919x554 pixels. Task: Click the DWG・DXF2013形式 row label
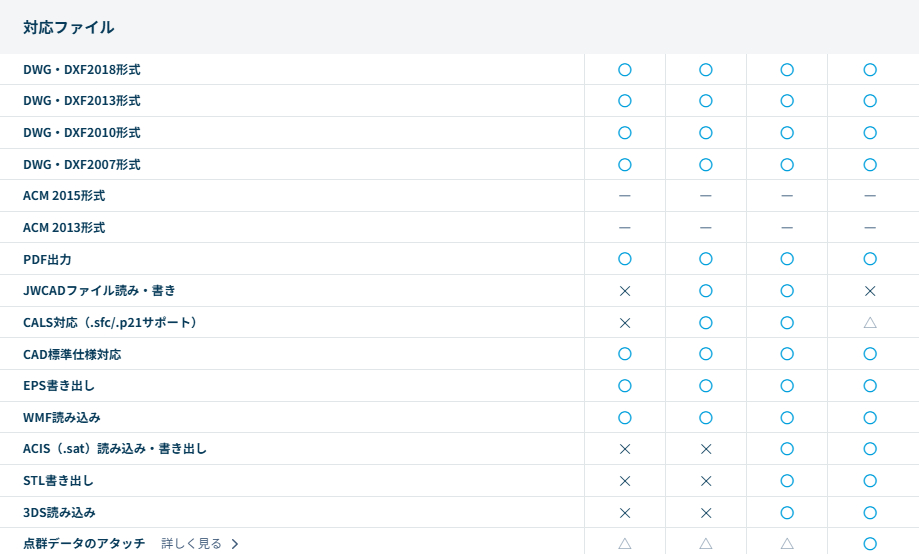82,101
